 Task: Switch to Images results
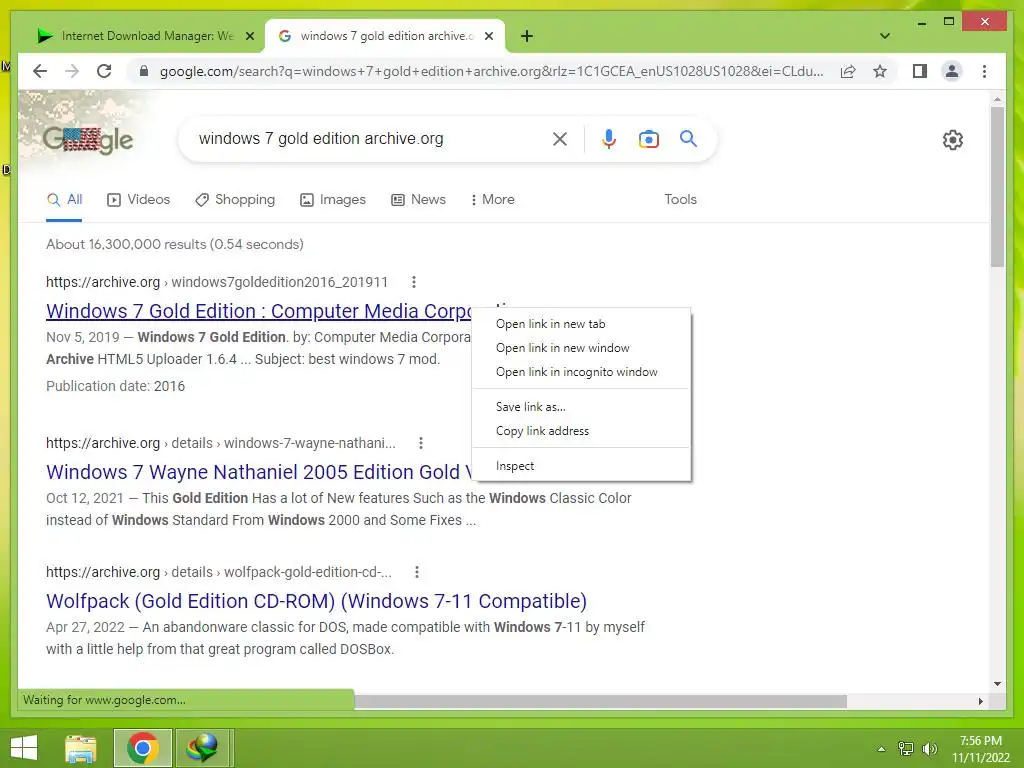[x=332, y=199]
